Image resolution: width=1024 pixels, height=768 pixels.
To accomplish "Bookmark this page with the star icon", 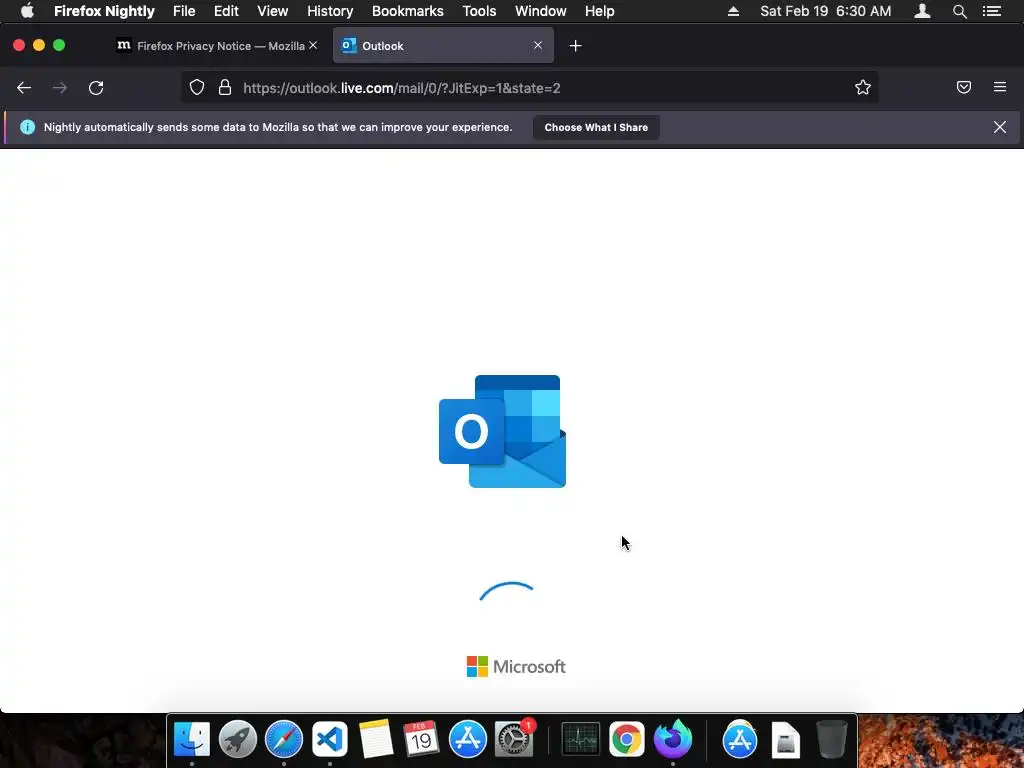I will [x=863, y=88].
